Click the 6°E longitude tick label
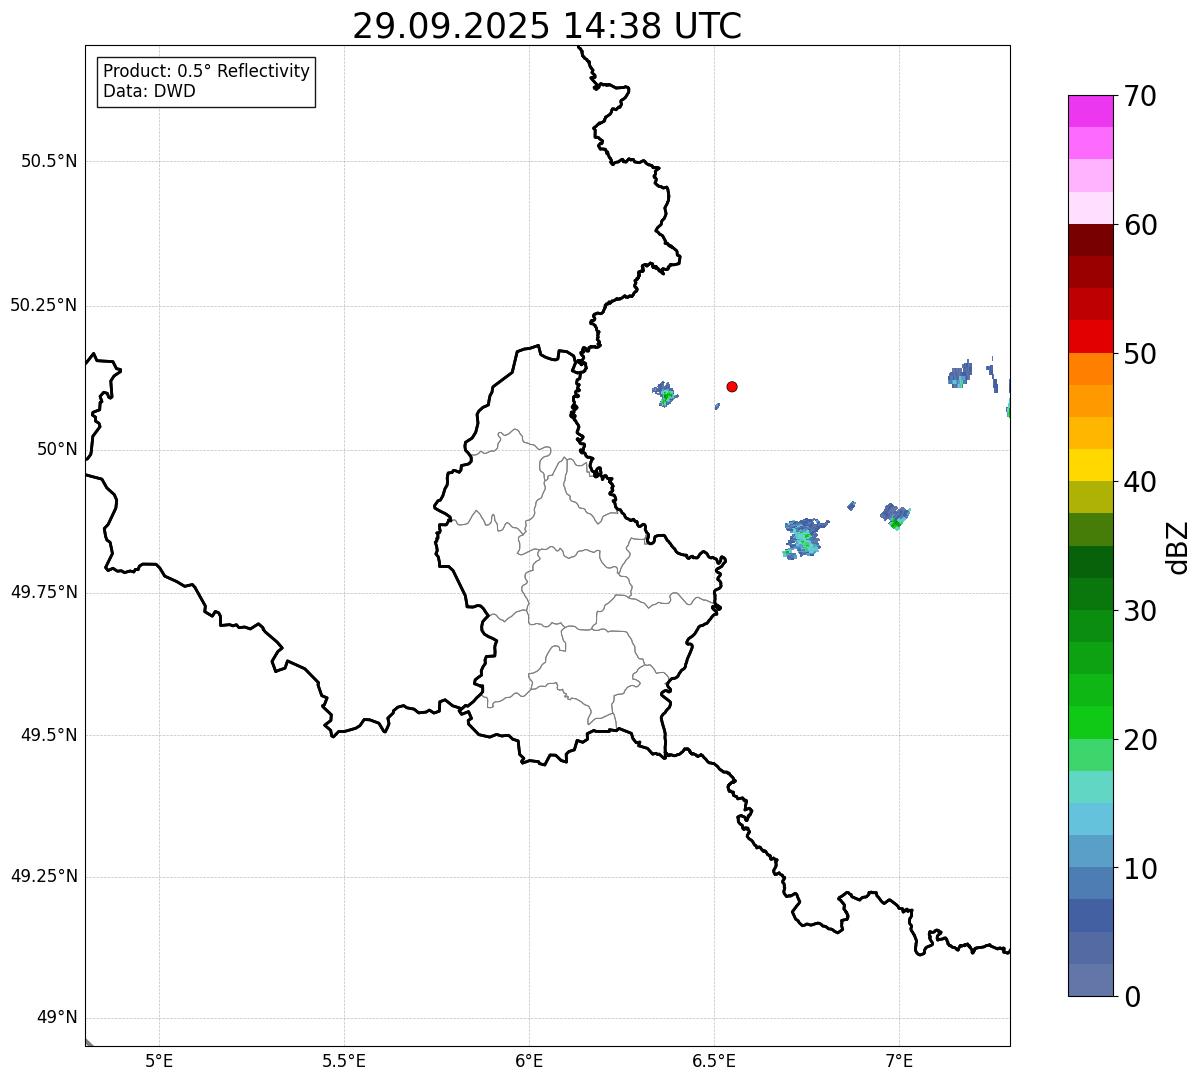The height and width of the screenshot is (1081, 1202). (x=529, y=1059)
